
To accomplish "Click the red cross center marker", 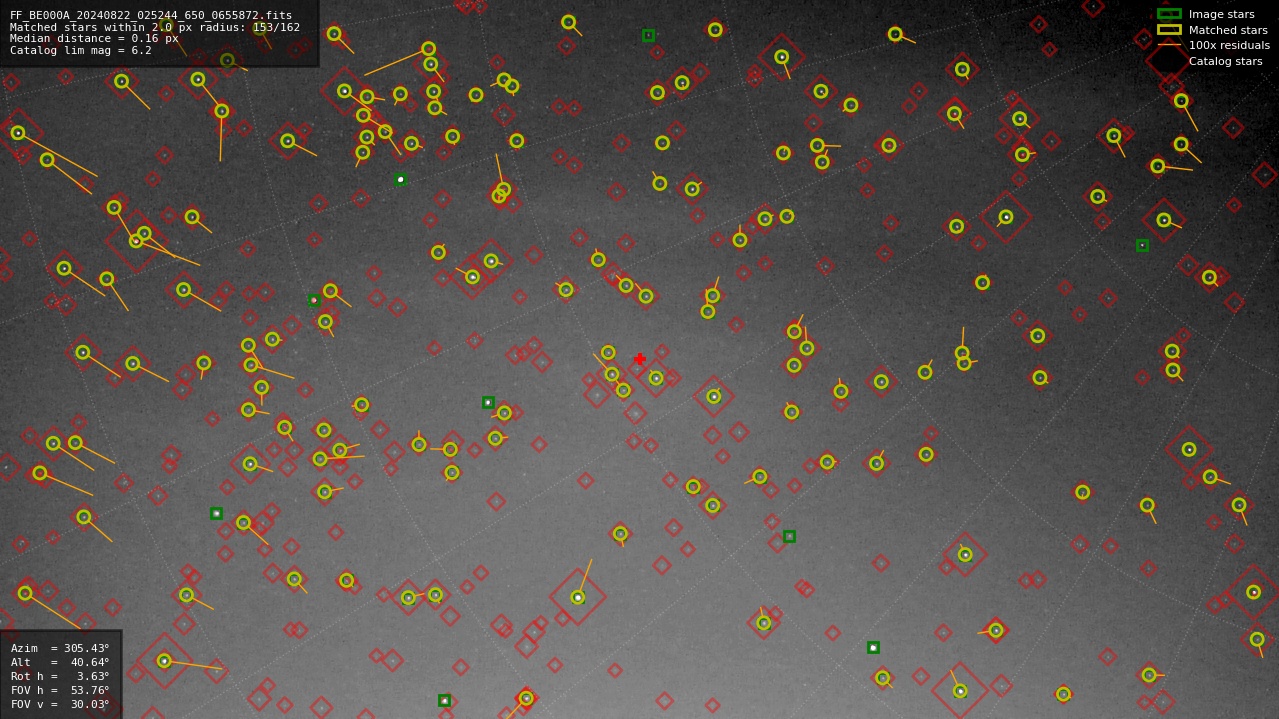I will click(640, 359).
